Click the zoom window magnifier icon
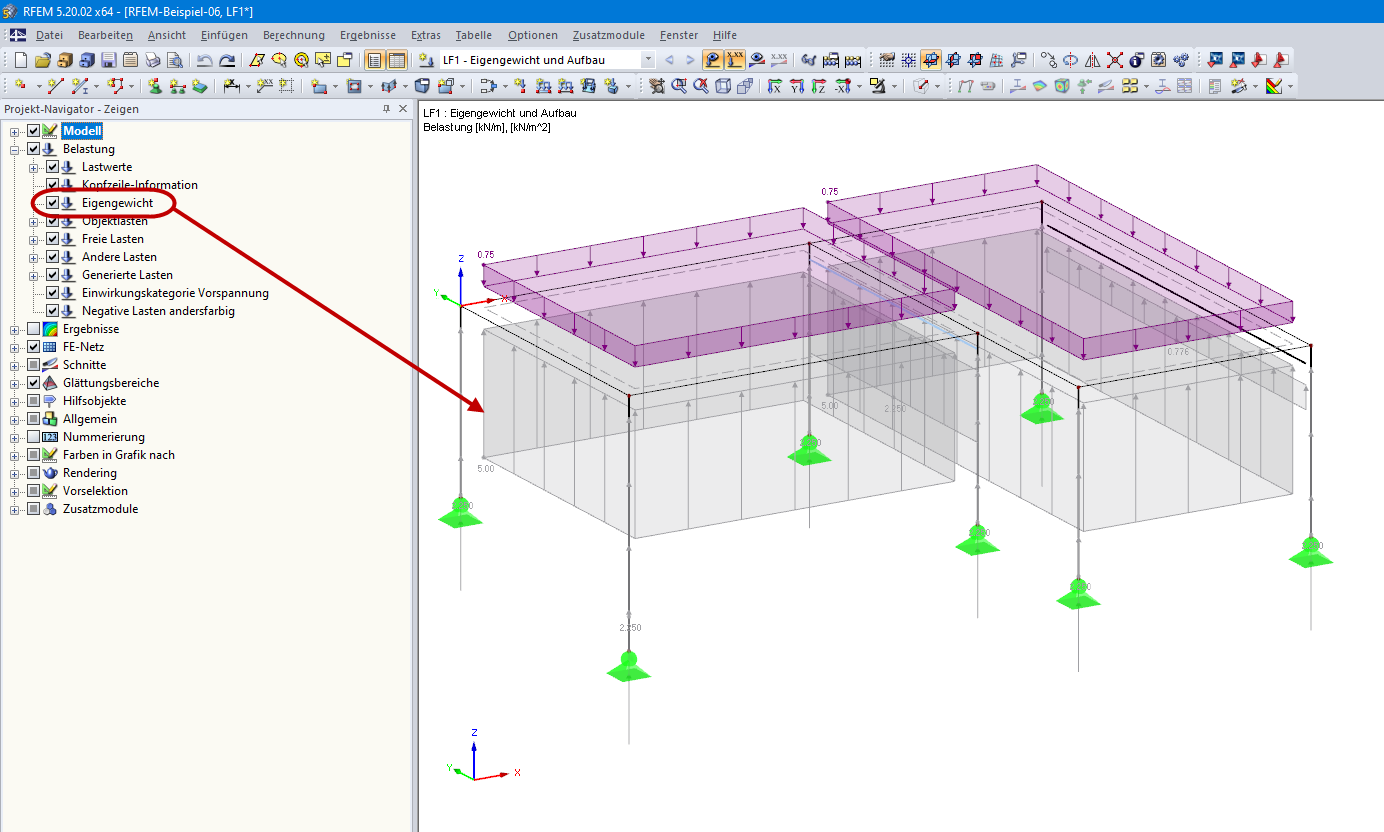Image resolution: width=1384 pixels, height=832 pixels. (679, 86)
